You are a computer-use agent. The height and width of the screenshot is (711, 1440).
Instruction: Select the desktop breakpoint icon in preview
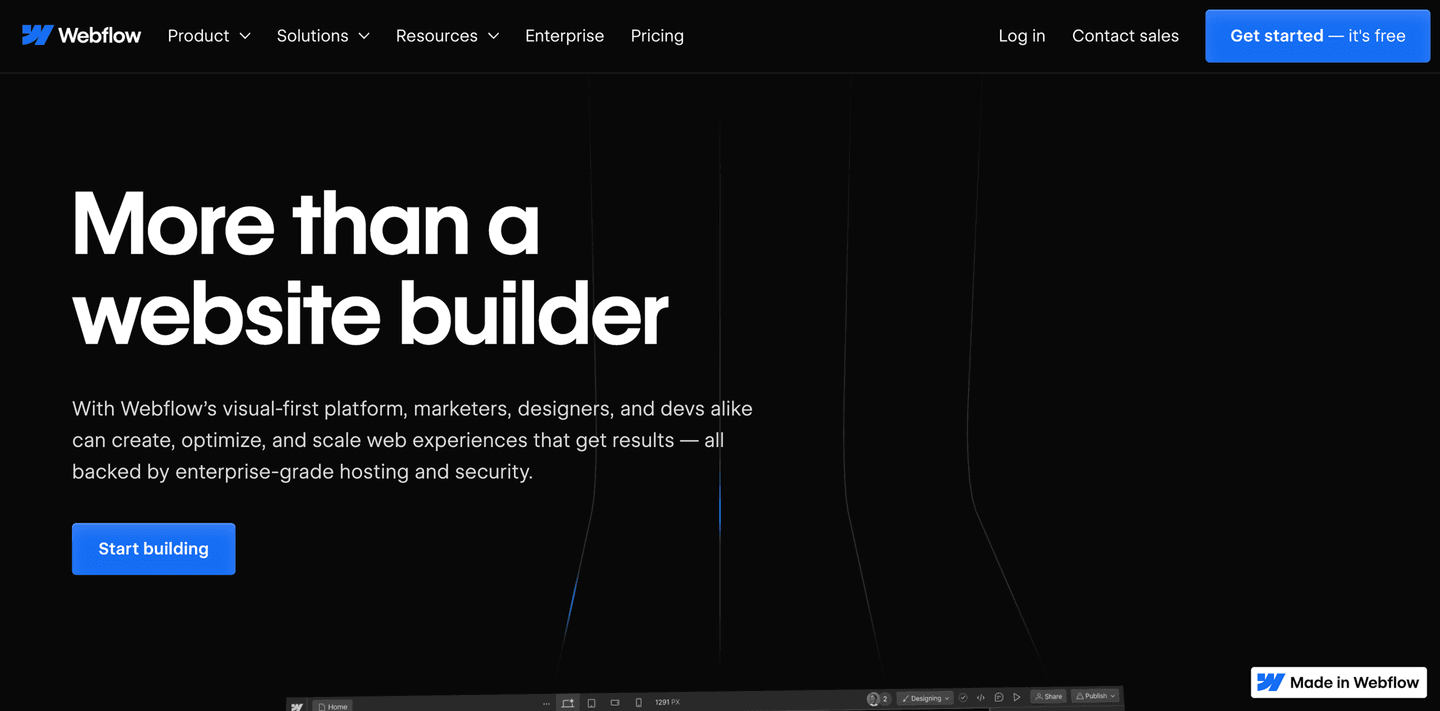click(567, 703)
